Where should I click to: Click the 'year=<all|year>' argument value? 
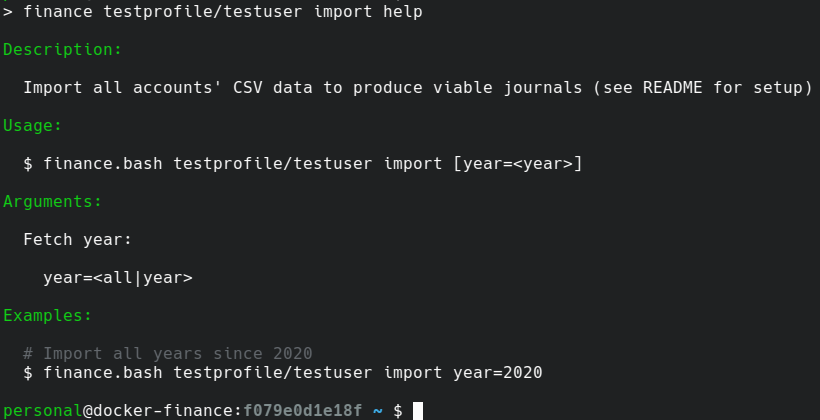(118, 277)
